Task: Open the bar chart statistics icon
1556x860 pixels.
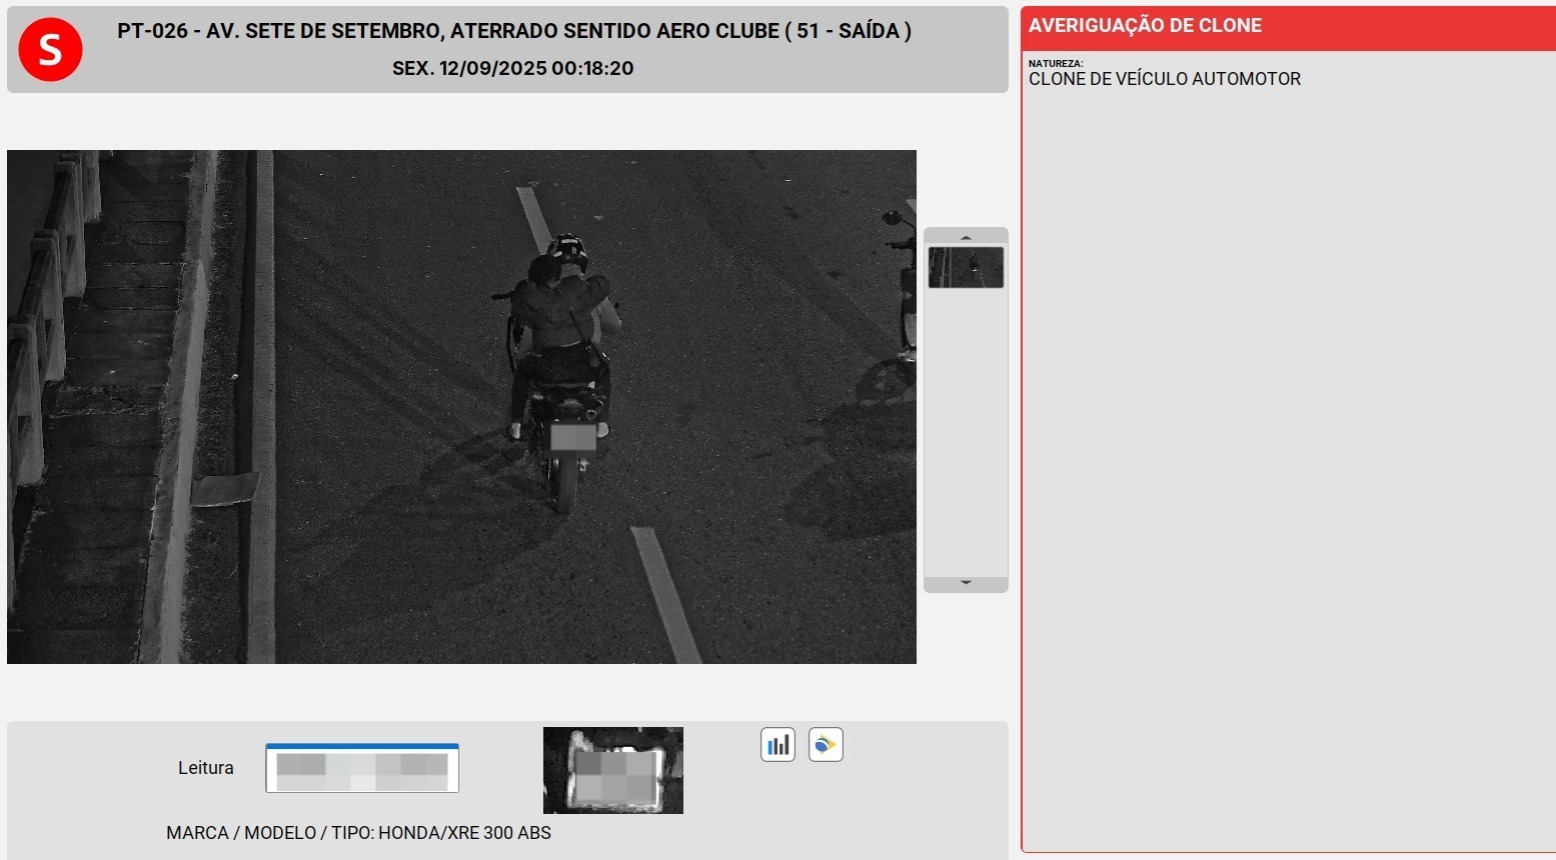Action: click(x=778, y=745)
